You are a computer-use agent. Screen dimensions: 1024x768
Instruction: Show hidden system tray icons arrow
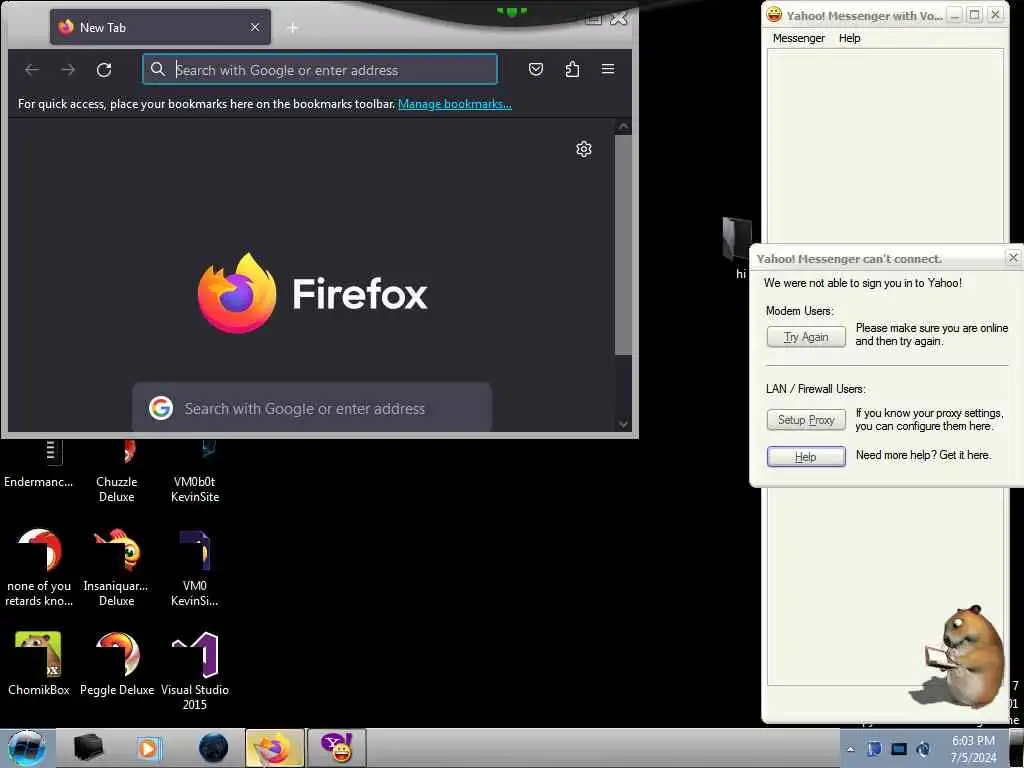coord(850,750)
